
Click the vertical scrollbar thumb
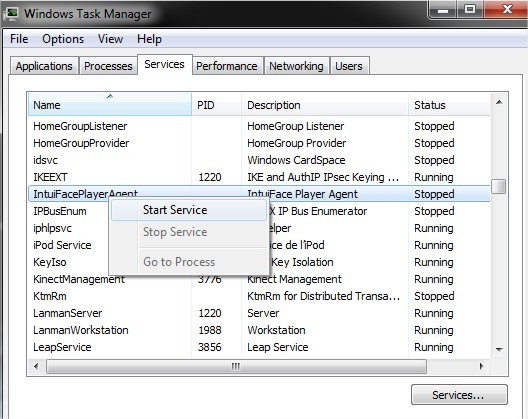499,186
